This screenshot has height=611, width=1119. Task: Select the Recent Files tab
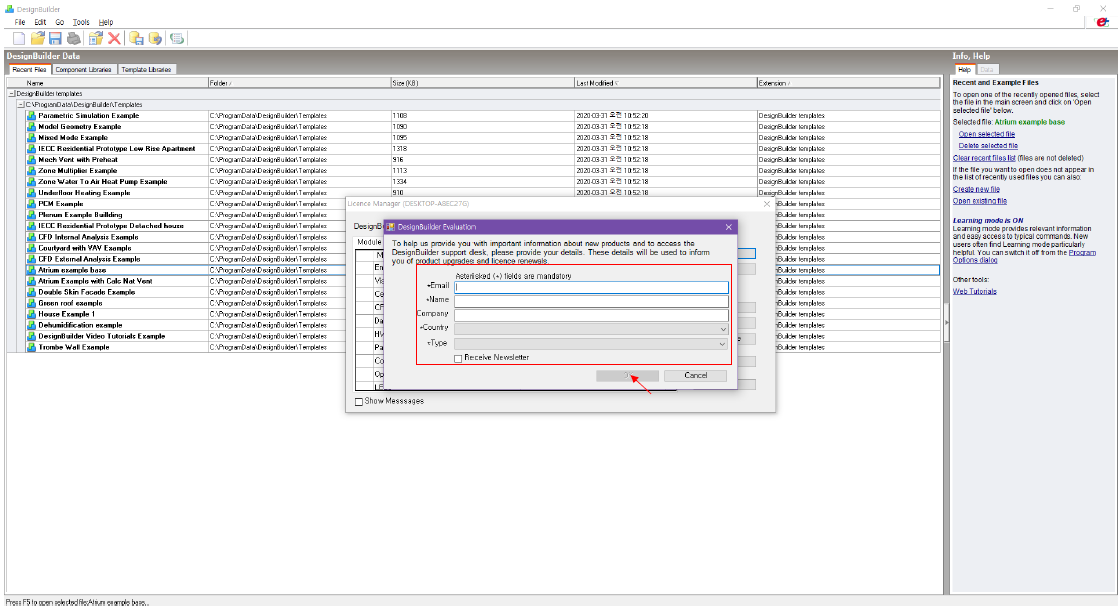click(29, 69)
